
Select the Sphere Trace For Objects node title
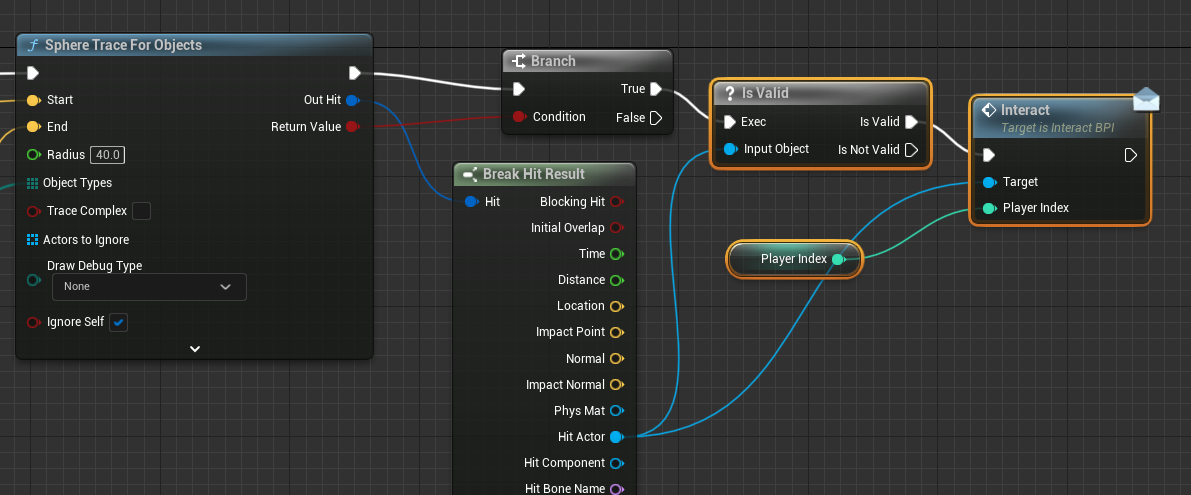124,45
